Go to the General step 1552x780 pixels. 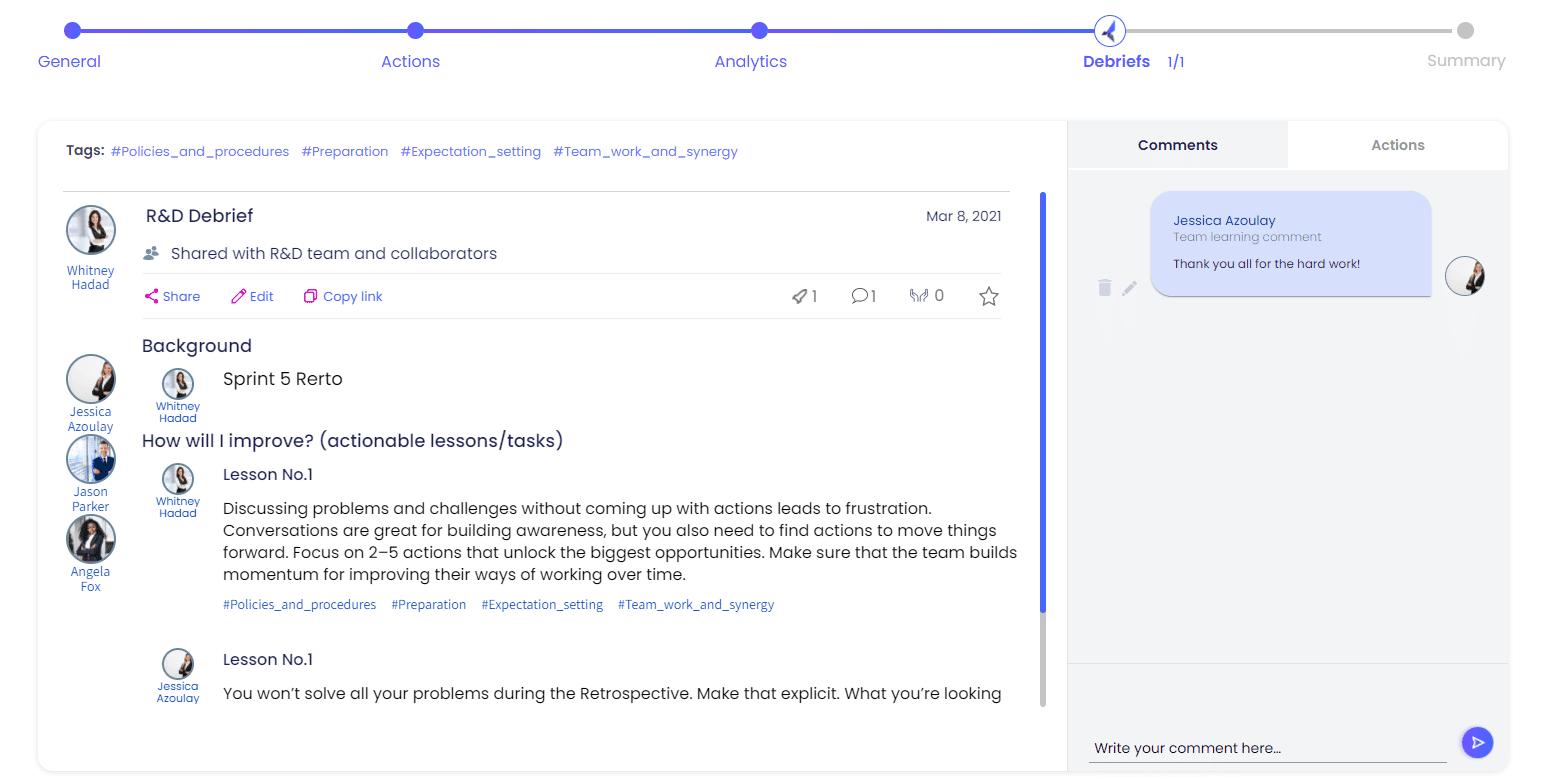(71, 31)
